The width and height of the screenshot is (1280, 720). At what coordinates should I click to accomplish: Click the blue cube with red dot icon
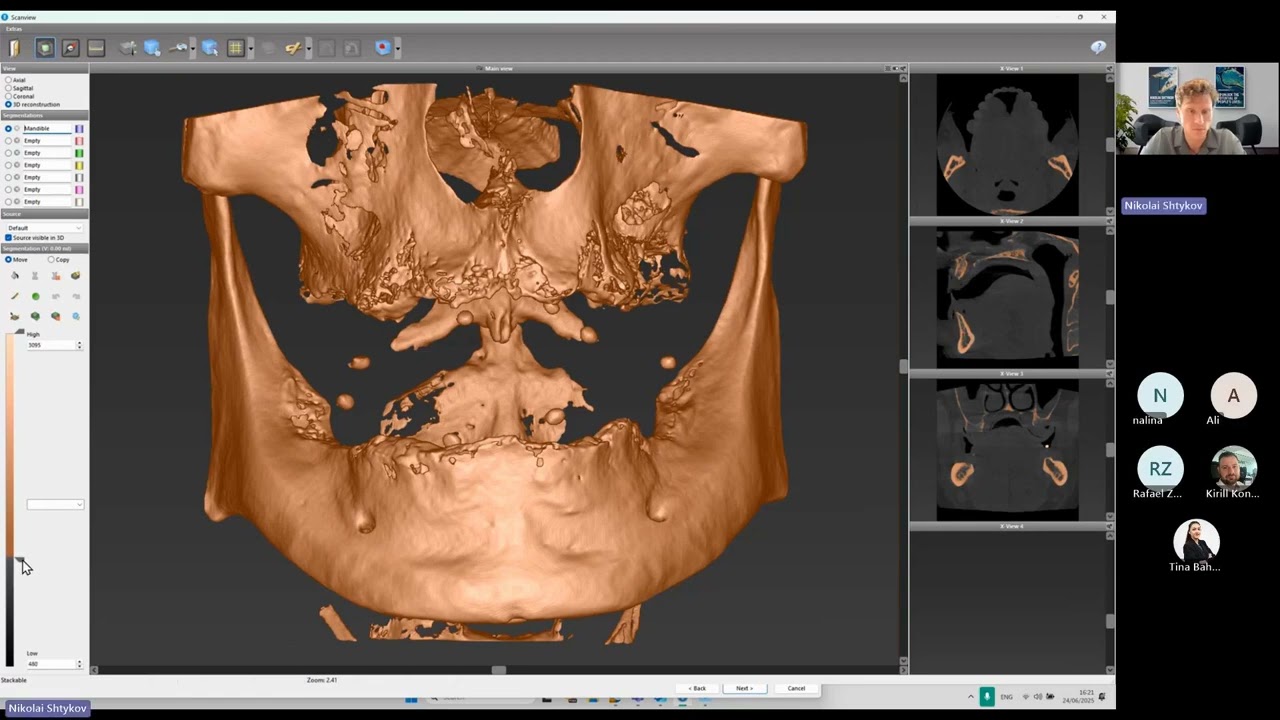coord(383,48)
